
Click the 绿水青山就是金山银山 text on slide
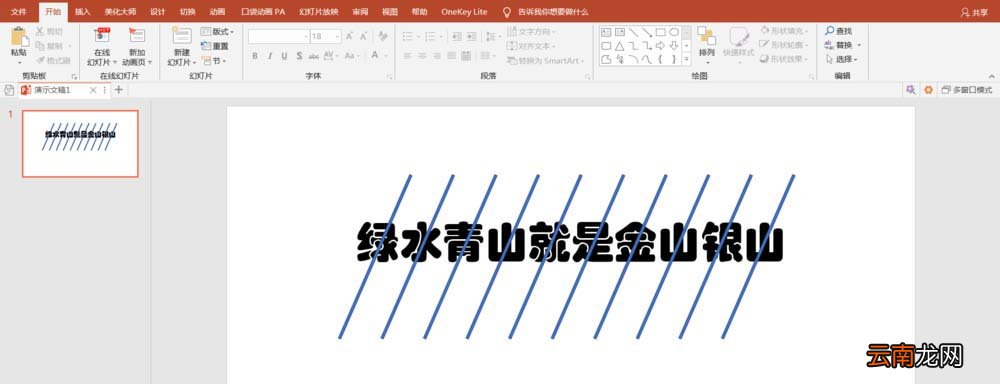pyautogui.click(x=569, y=243)
